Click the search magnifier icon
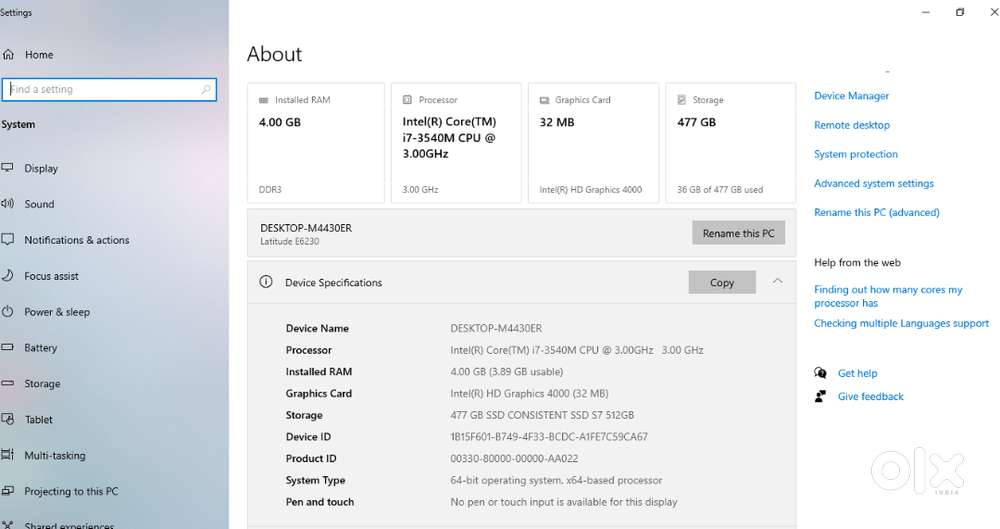1000x529 pixels. pos(206,89)
